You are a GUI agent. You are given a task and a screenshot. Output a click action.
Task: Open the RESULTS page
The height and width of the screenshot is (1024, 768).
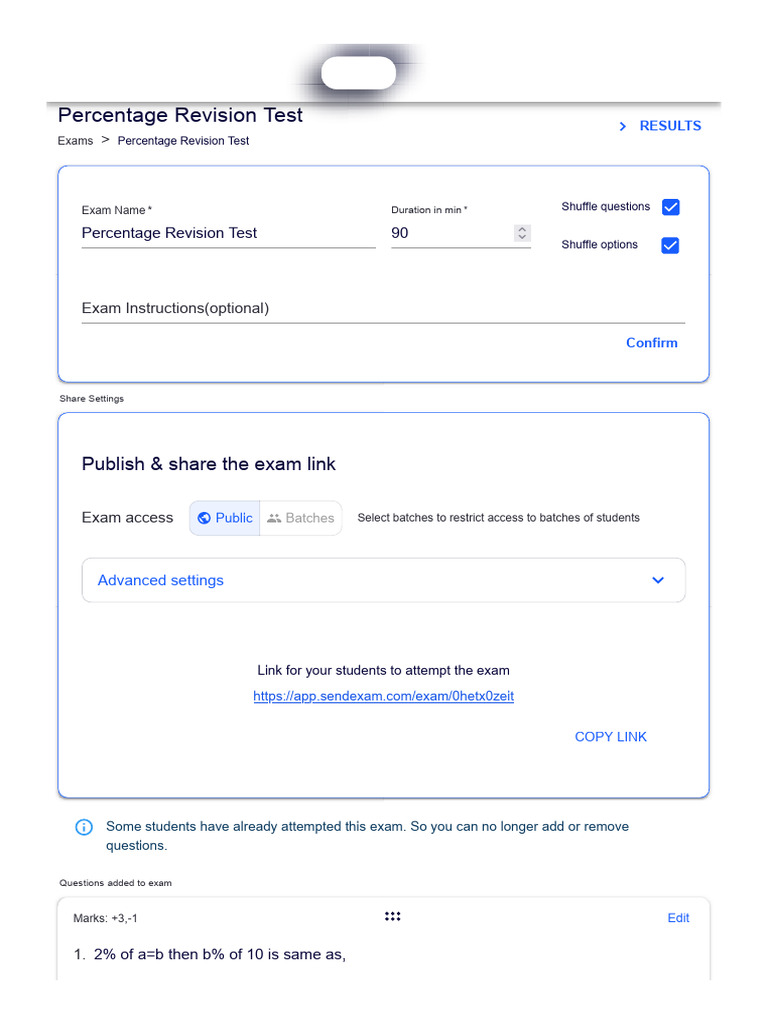click(x=670, y=126)
